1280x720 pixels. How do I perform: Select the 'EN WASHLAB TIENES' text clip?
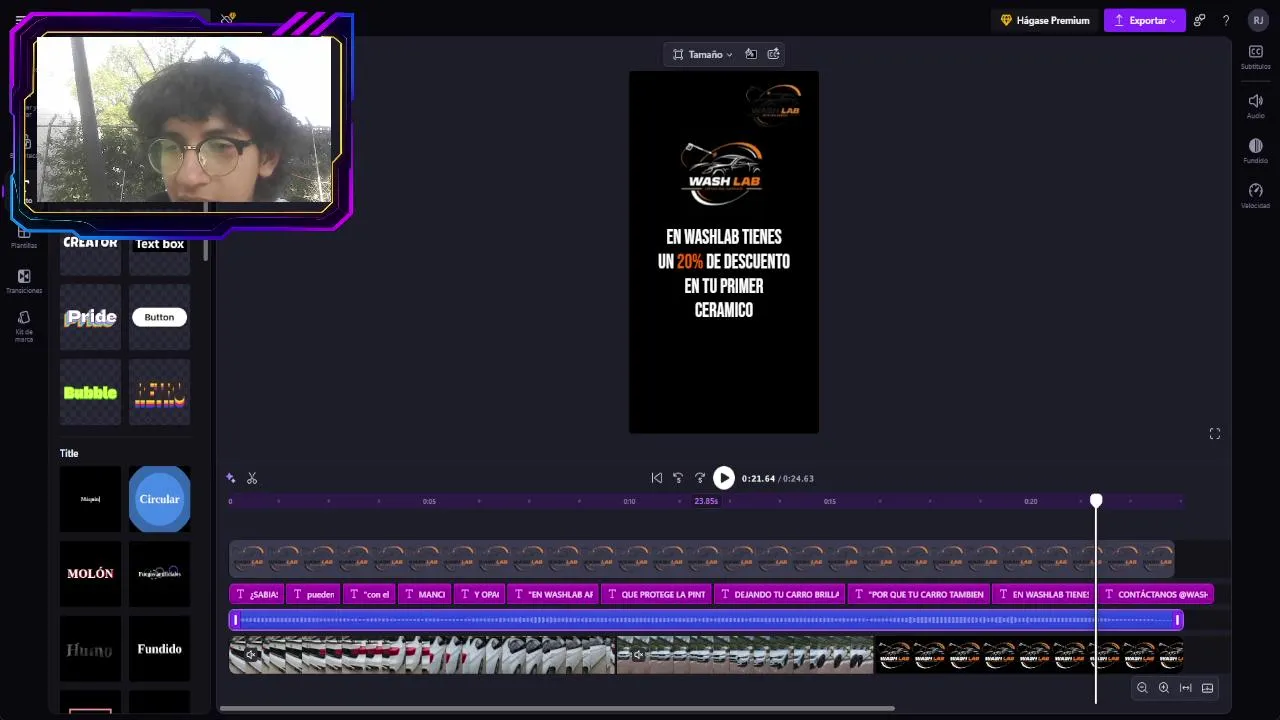coord(1043,594)
